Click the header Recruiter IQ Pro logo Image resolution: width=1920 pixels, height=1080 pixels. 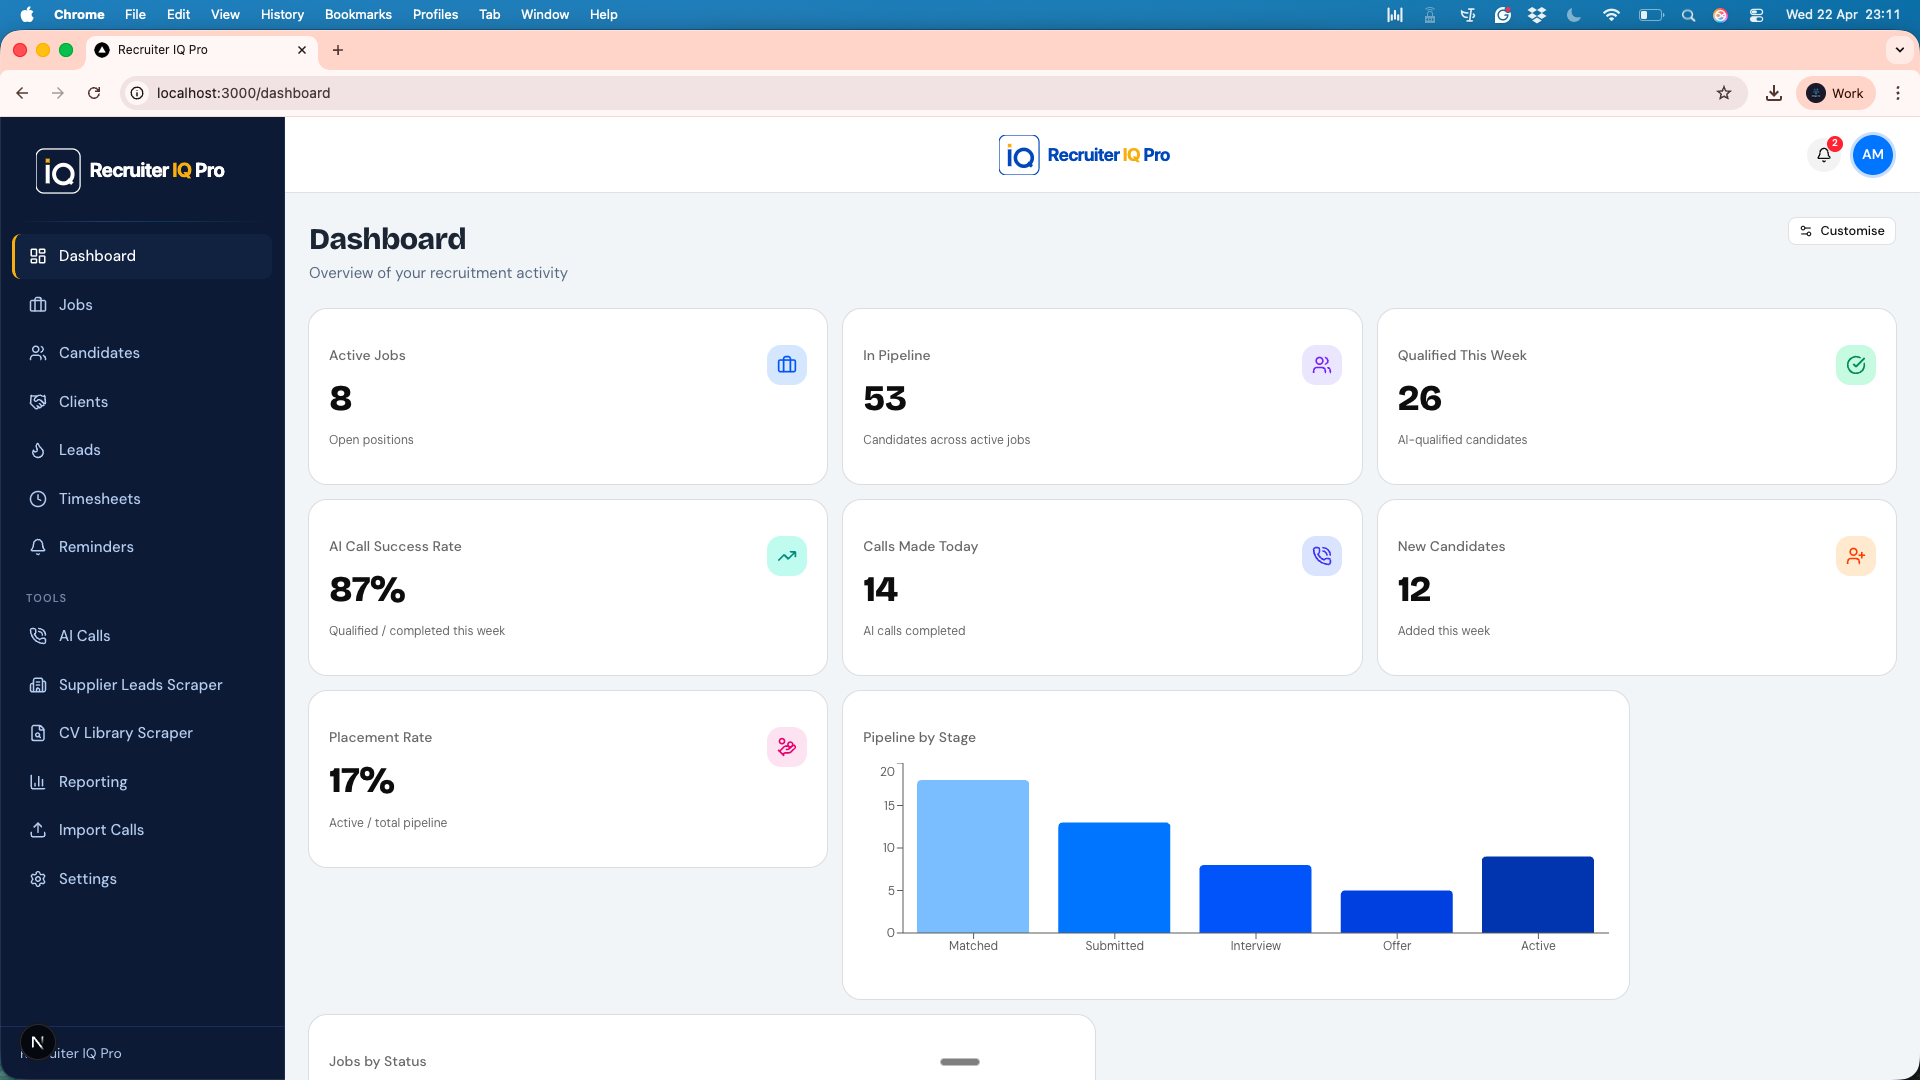pyautogui.click(x=1084, y=155)
